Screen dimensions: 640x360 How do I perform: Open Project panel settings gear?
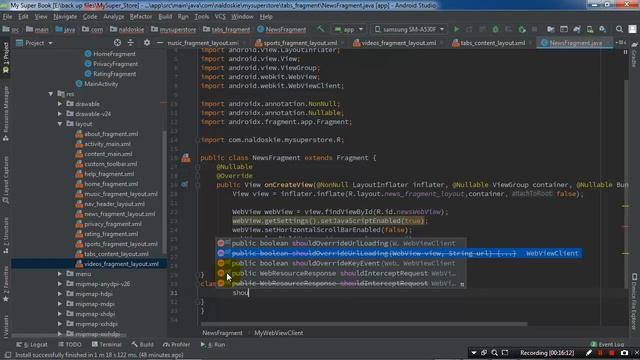(x=147, y=42)
